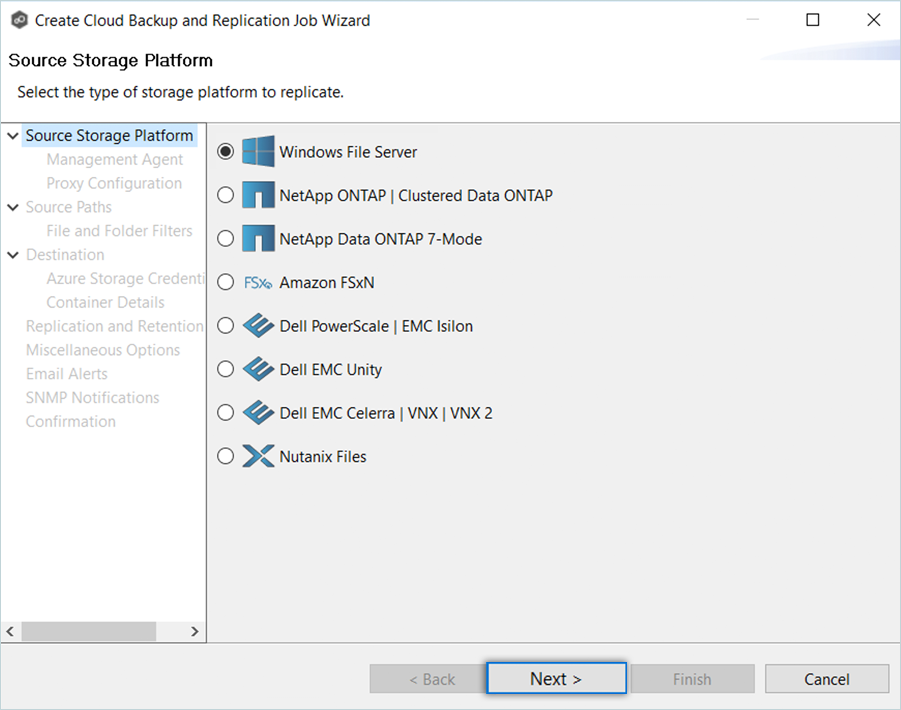Cancel the wizard

tap(826, 679)
